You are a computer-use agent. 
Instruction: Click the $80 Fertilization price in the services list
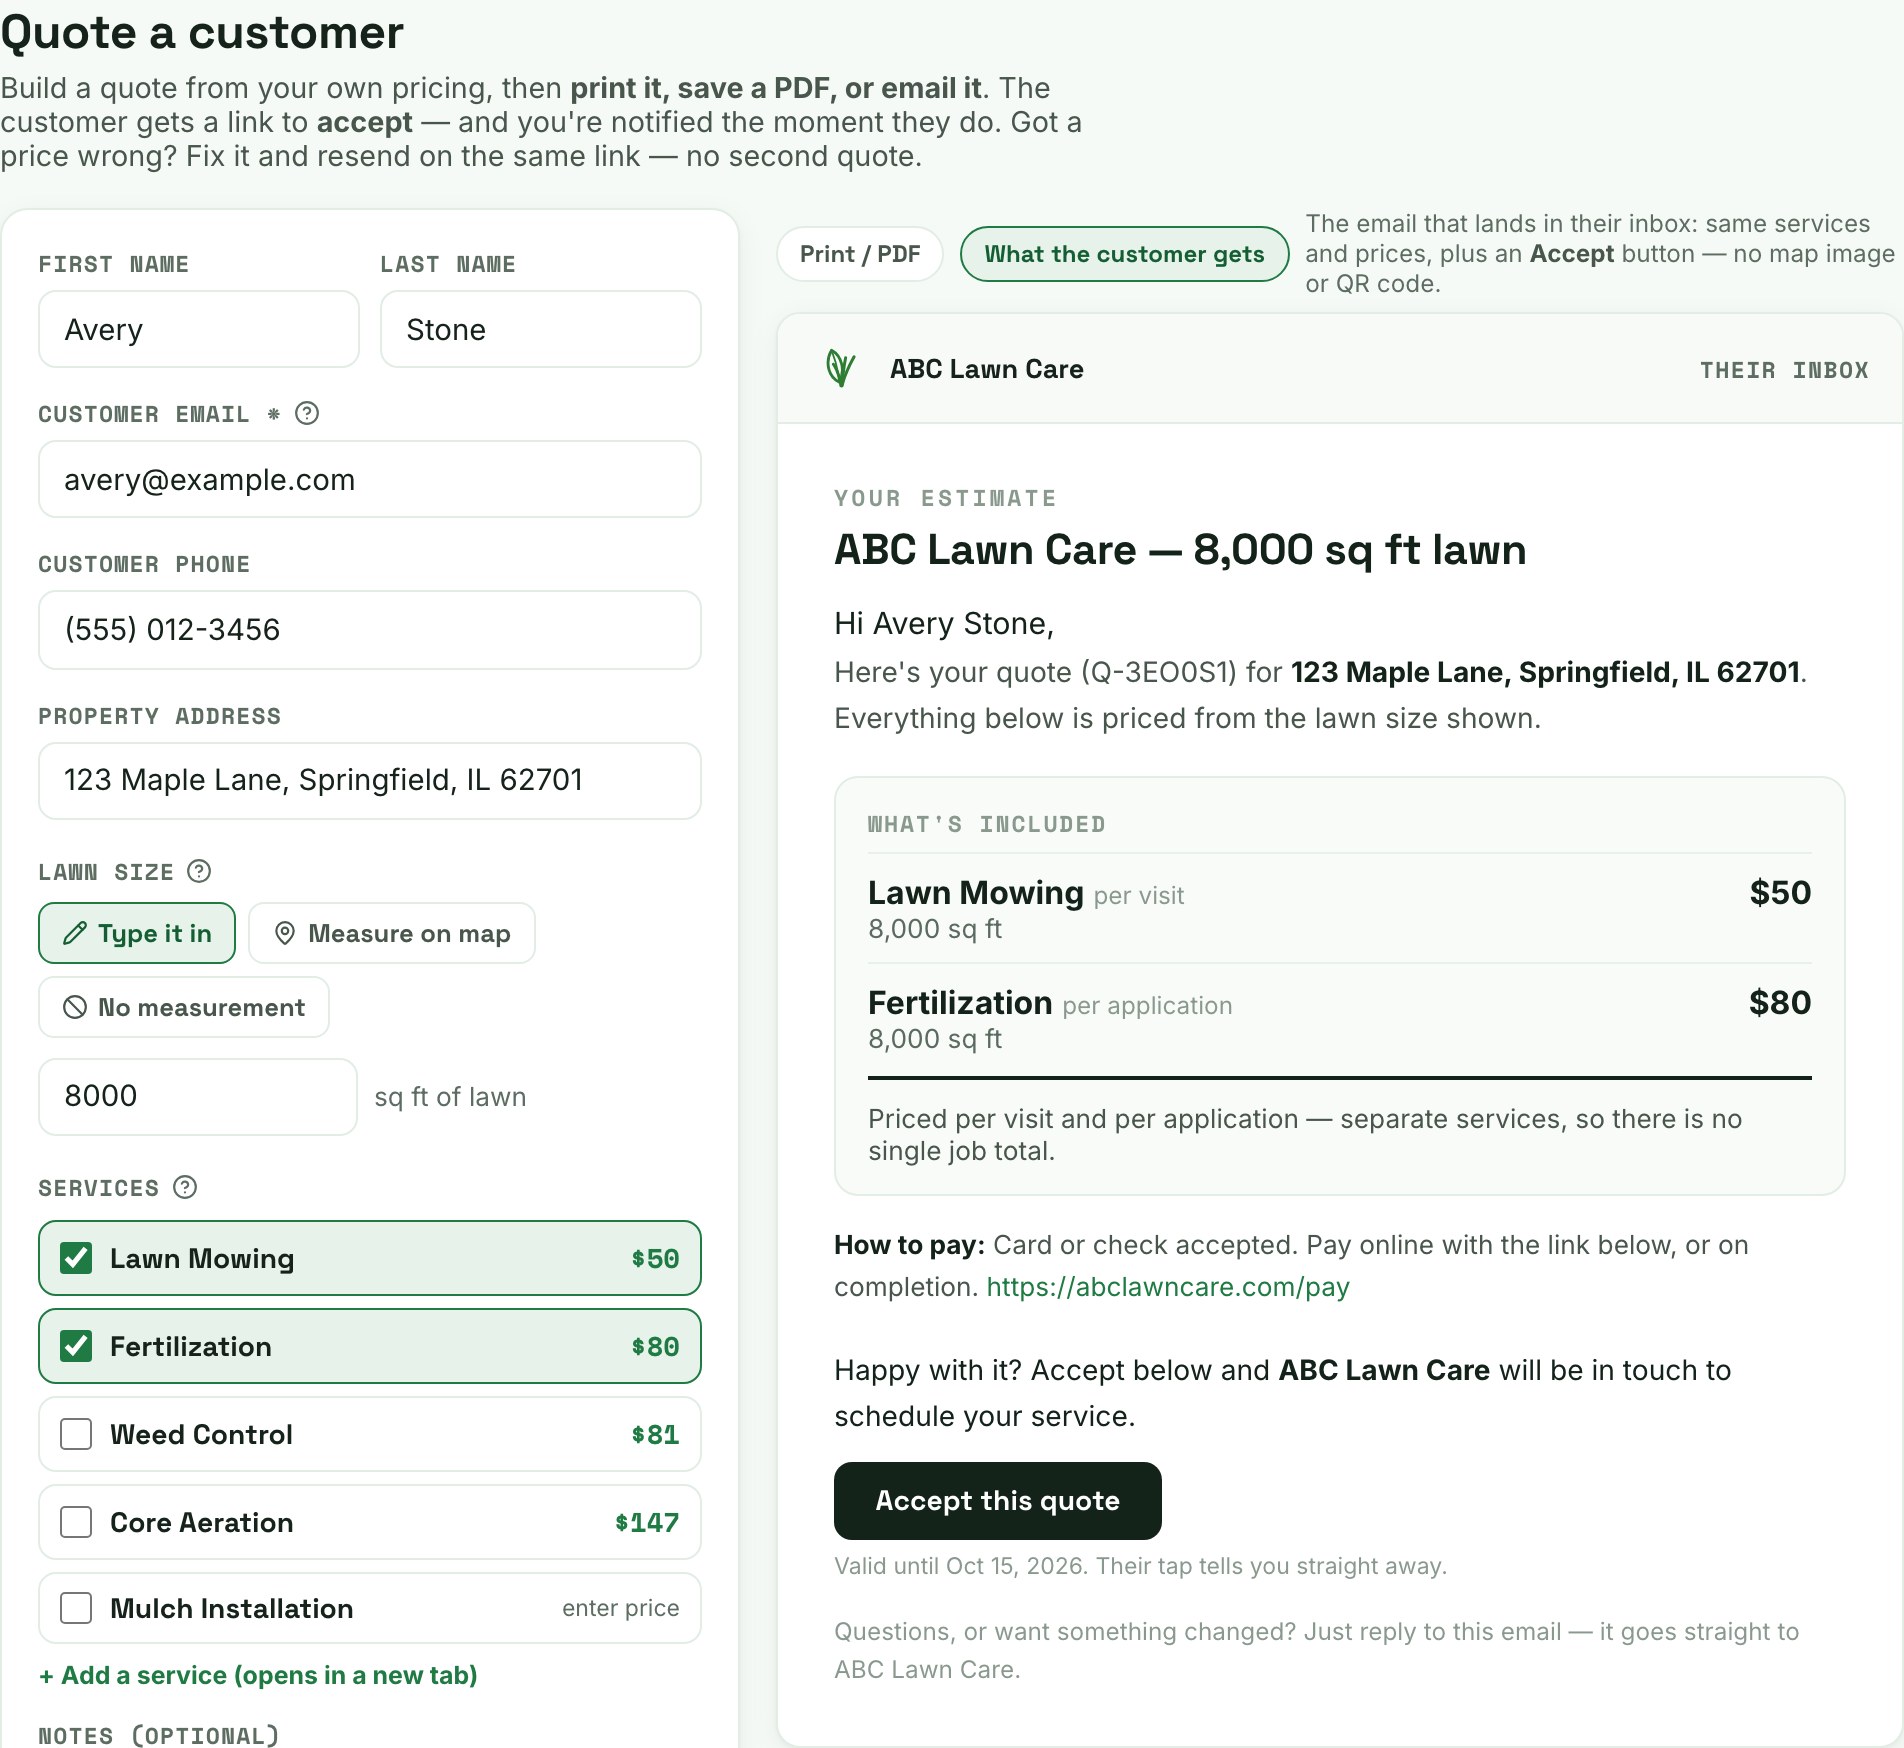[655, 1346]
